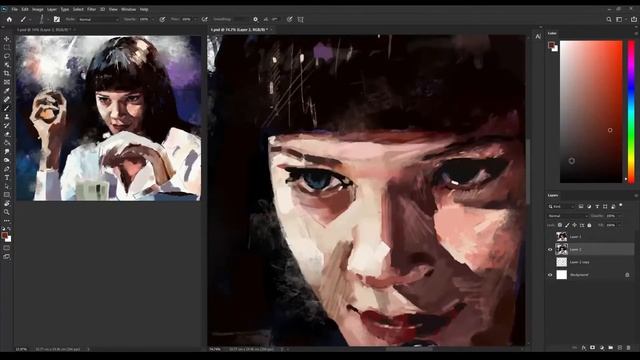Select the Rectangle shape tool
The width and height of the screenshot is (640, 360).
[x=7, y=195]
